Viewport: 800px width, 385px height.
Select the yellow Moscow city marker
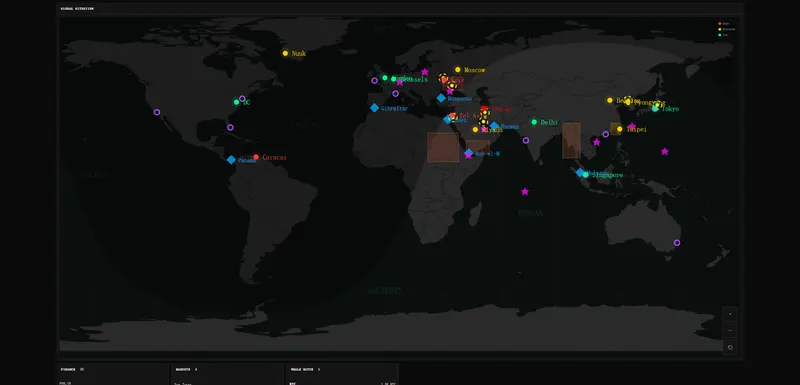click(458, 70)
